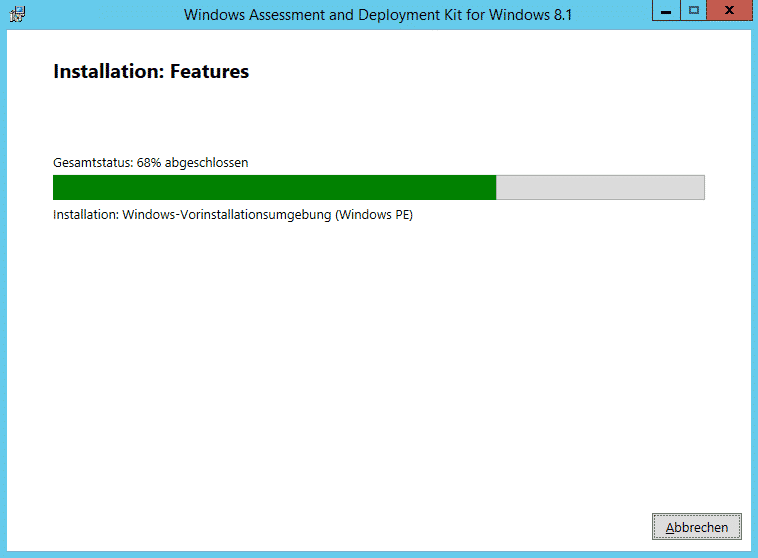Close the Deployment Kit installer window
Viewport: 758px width, 558px height.
pyautogui.click(x=729, y=10)
